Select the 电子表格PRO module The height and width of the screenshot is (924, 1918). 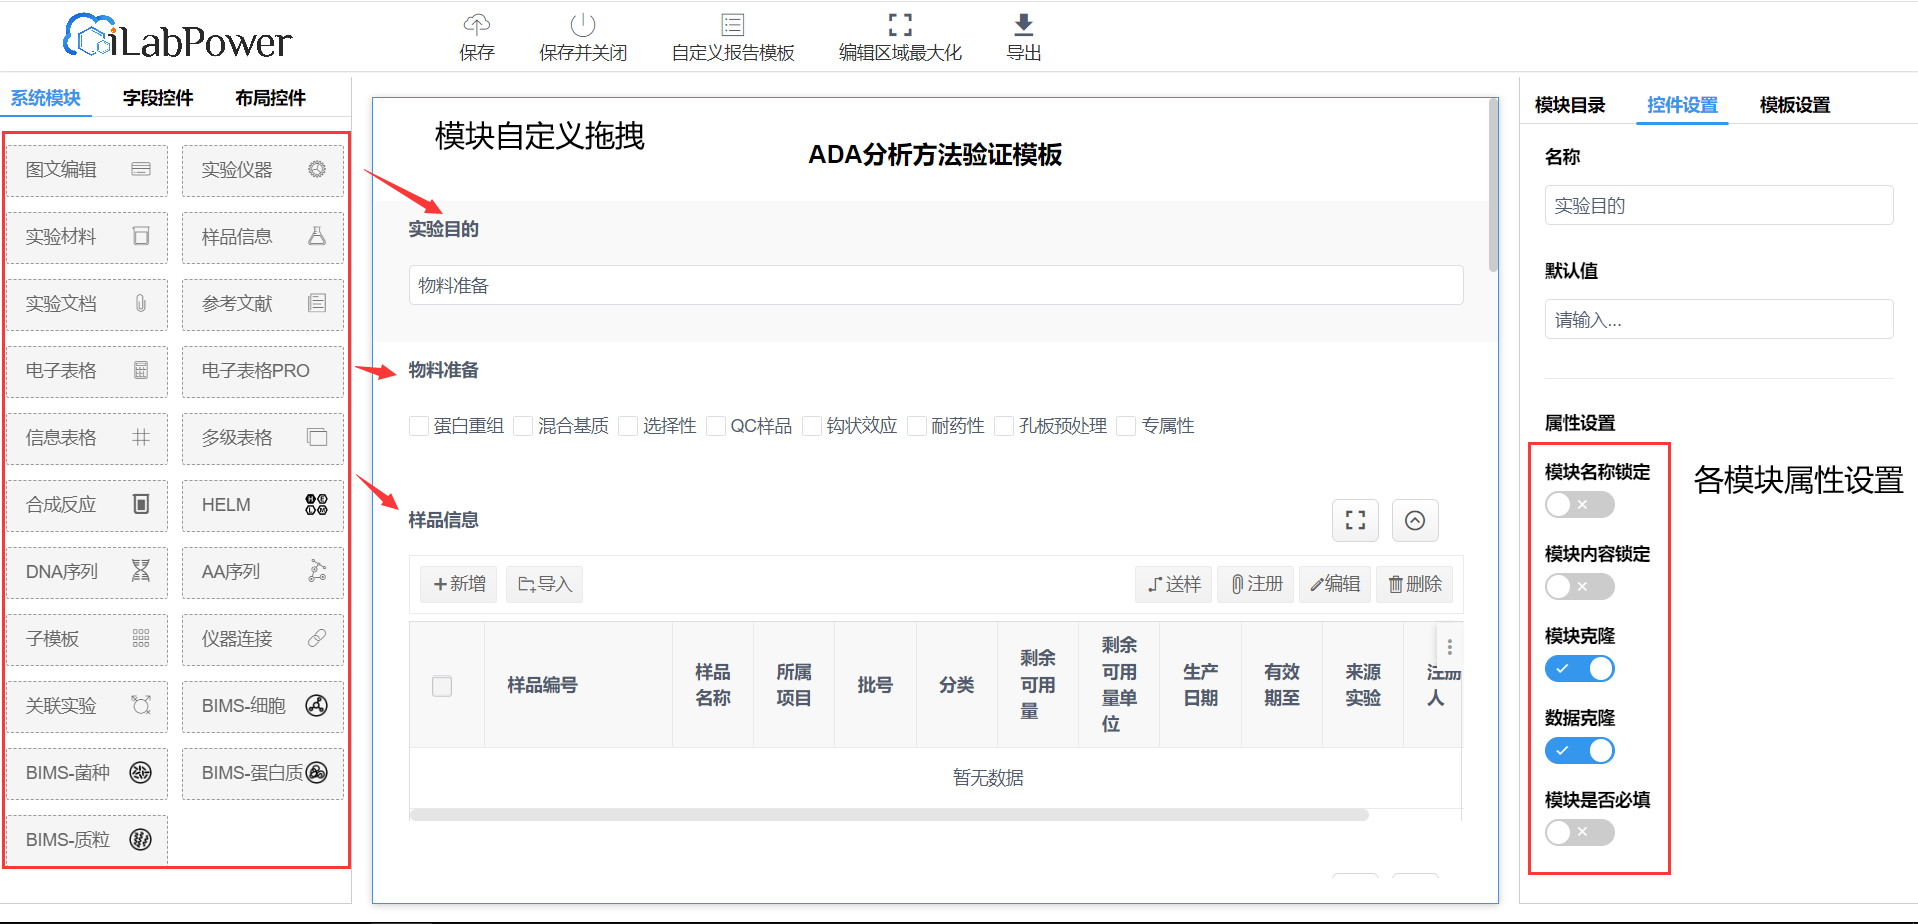point(263,371)
